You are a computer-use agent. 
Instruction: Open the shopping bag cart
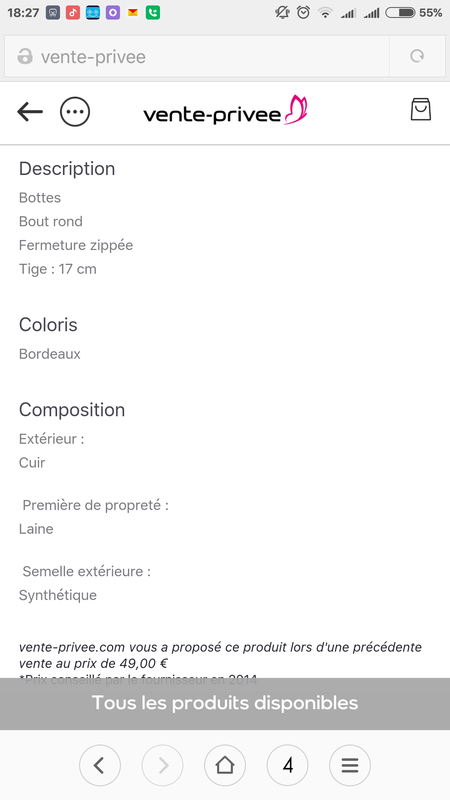click(421, 109)
